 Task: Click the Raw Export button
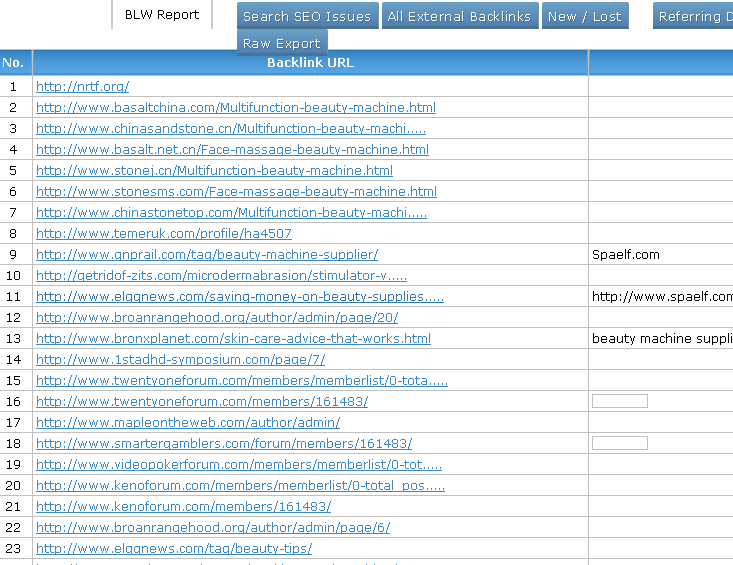(x=282, y=43)
